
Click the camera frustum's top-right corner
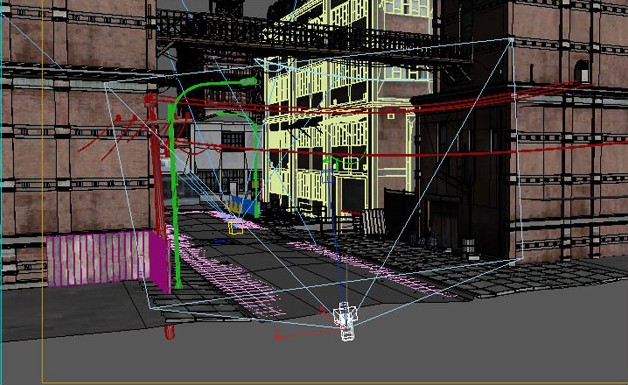tap(511, 40)
